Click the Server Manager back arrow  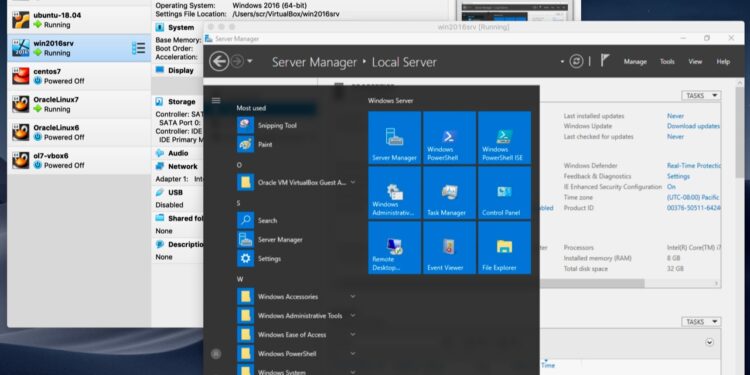(219, 62)
